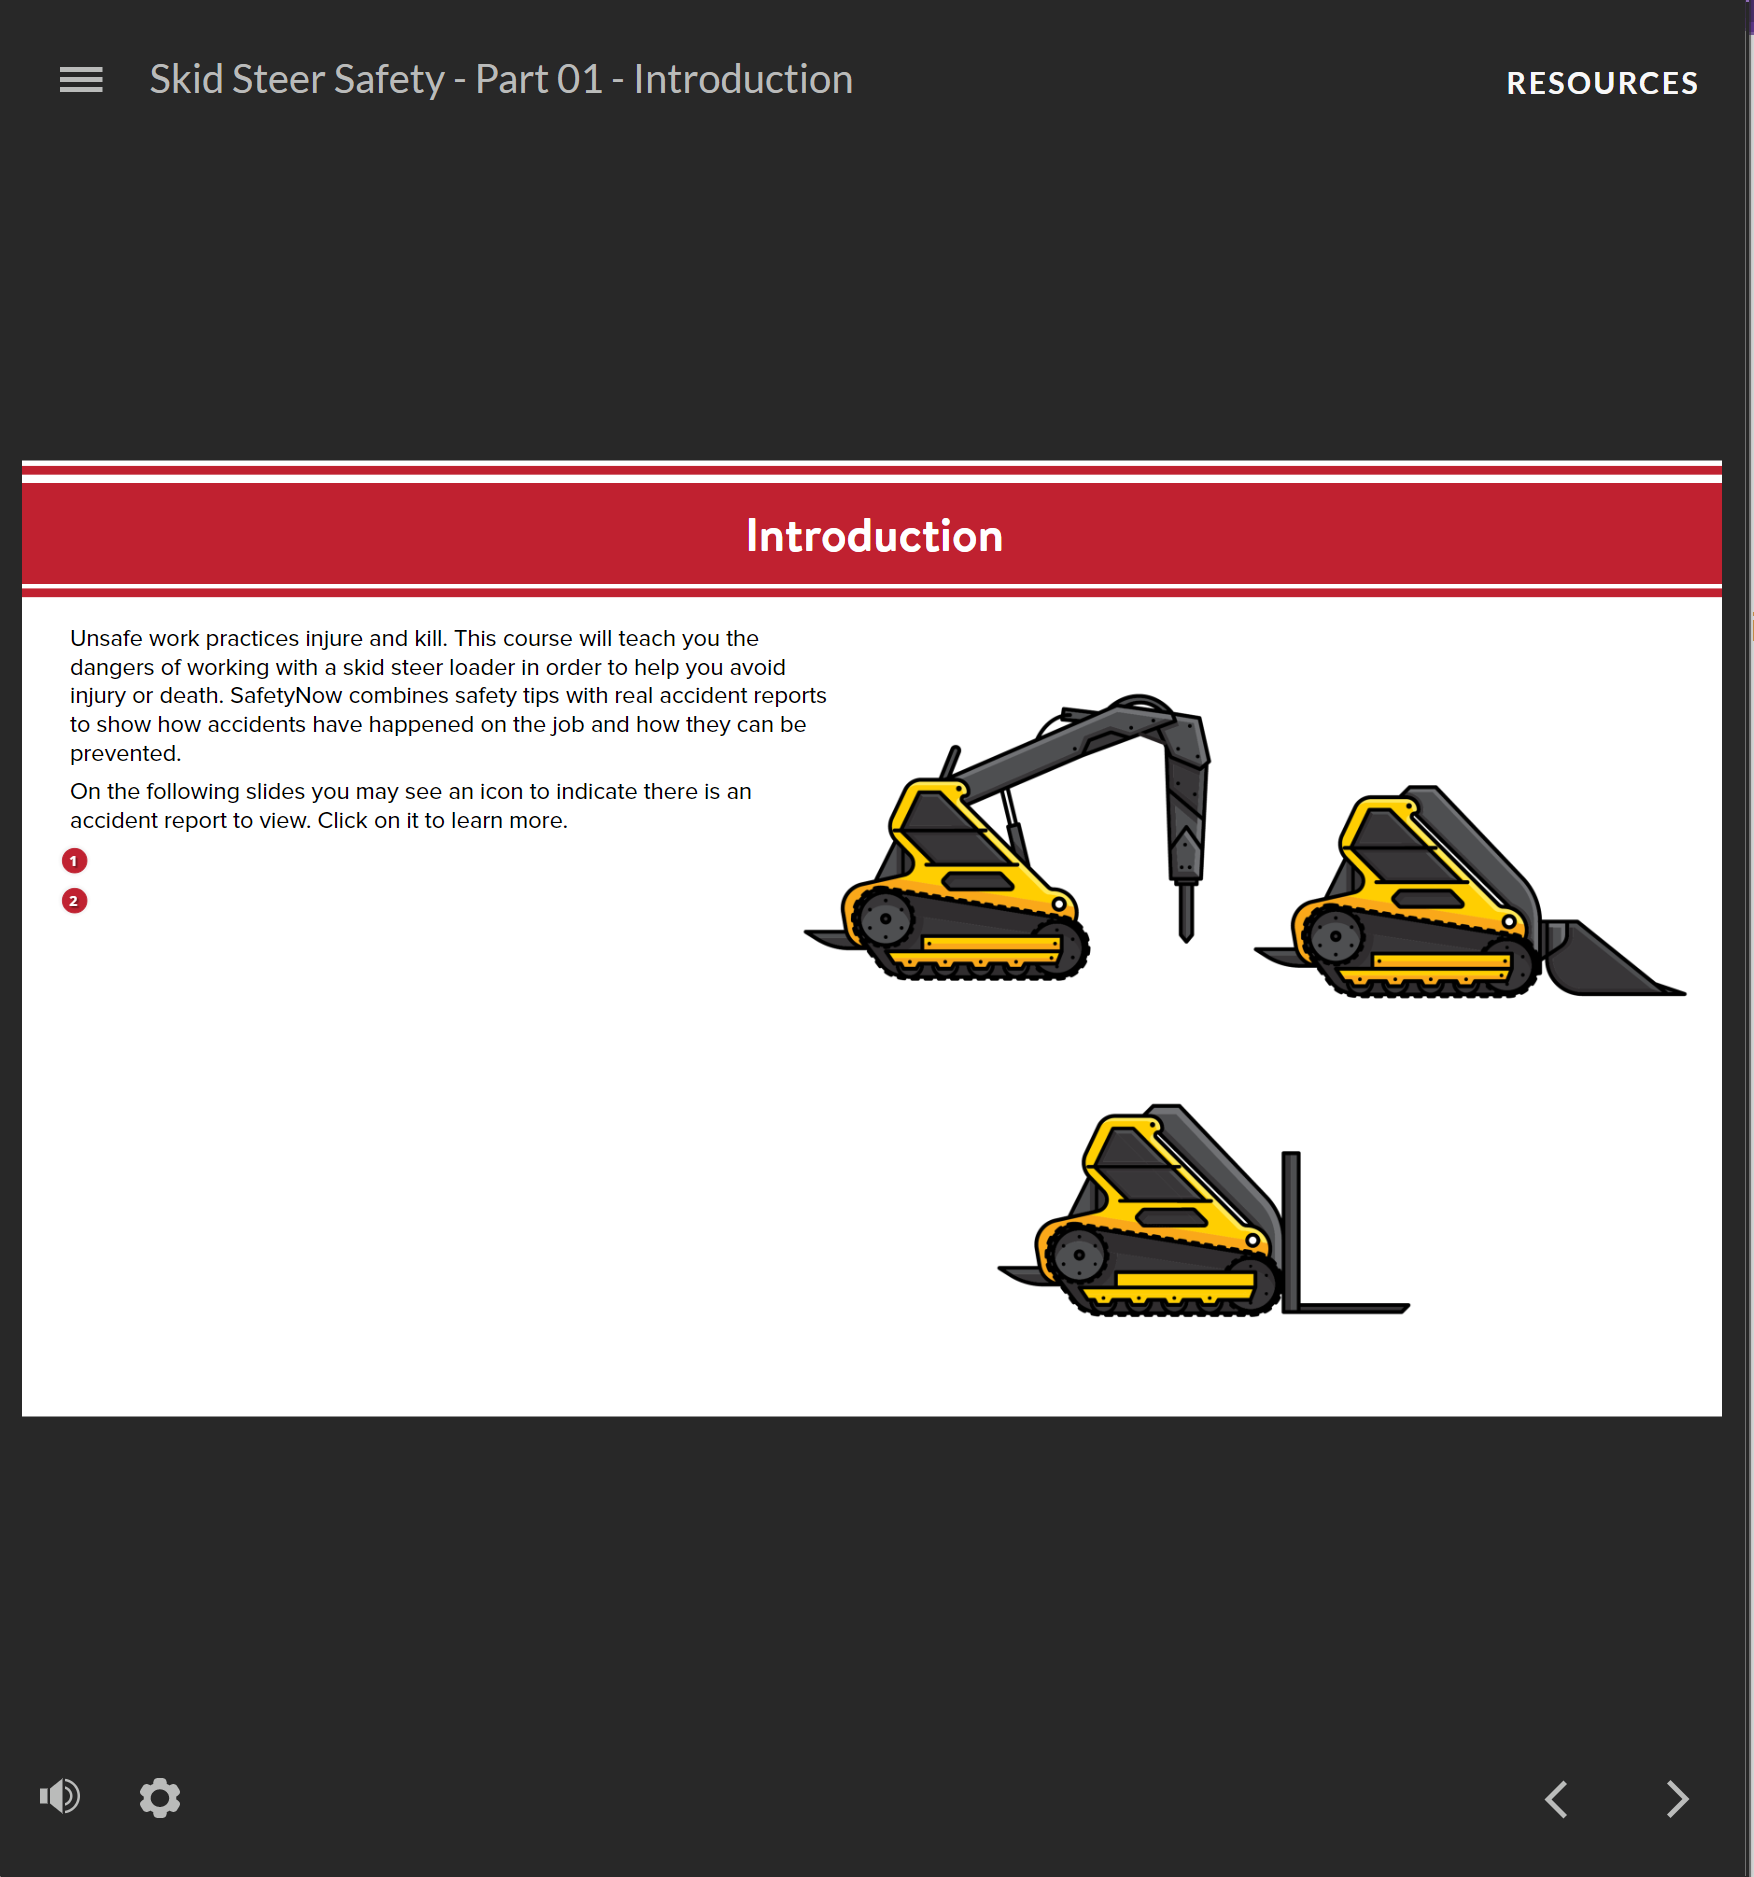This screenshot has height=1877, width=1754.
Task: Click the skid steer with fork attachment
Action: 1204,1210
